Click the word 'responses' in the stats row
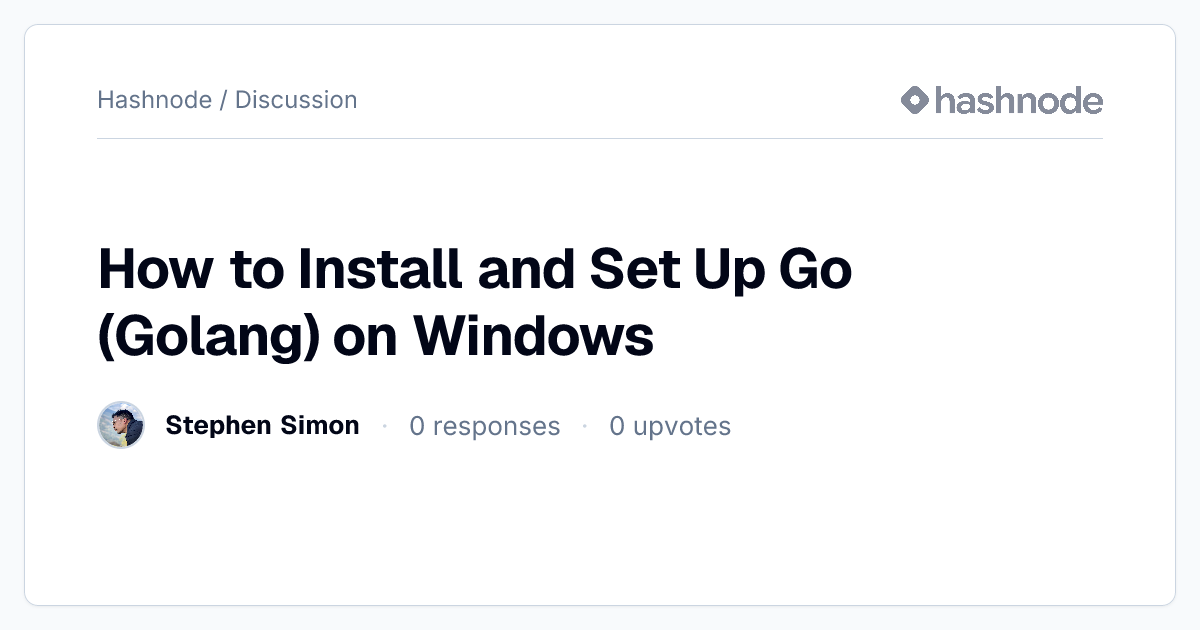1200x630 pixels. click(496, 427)
